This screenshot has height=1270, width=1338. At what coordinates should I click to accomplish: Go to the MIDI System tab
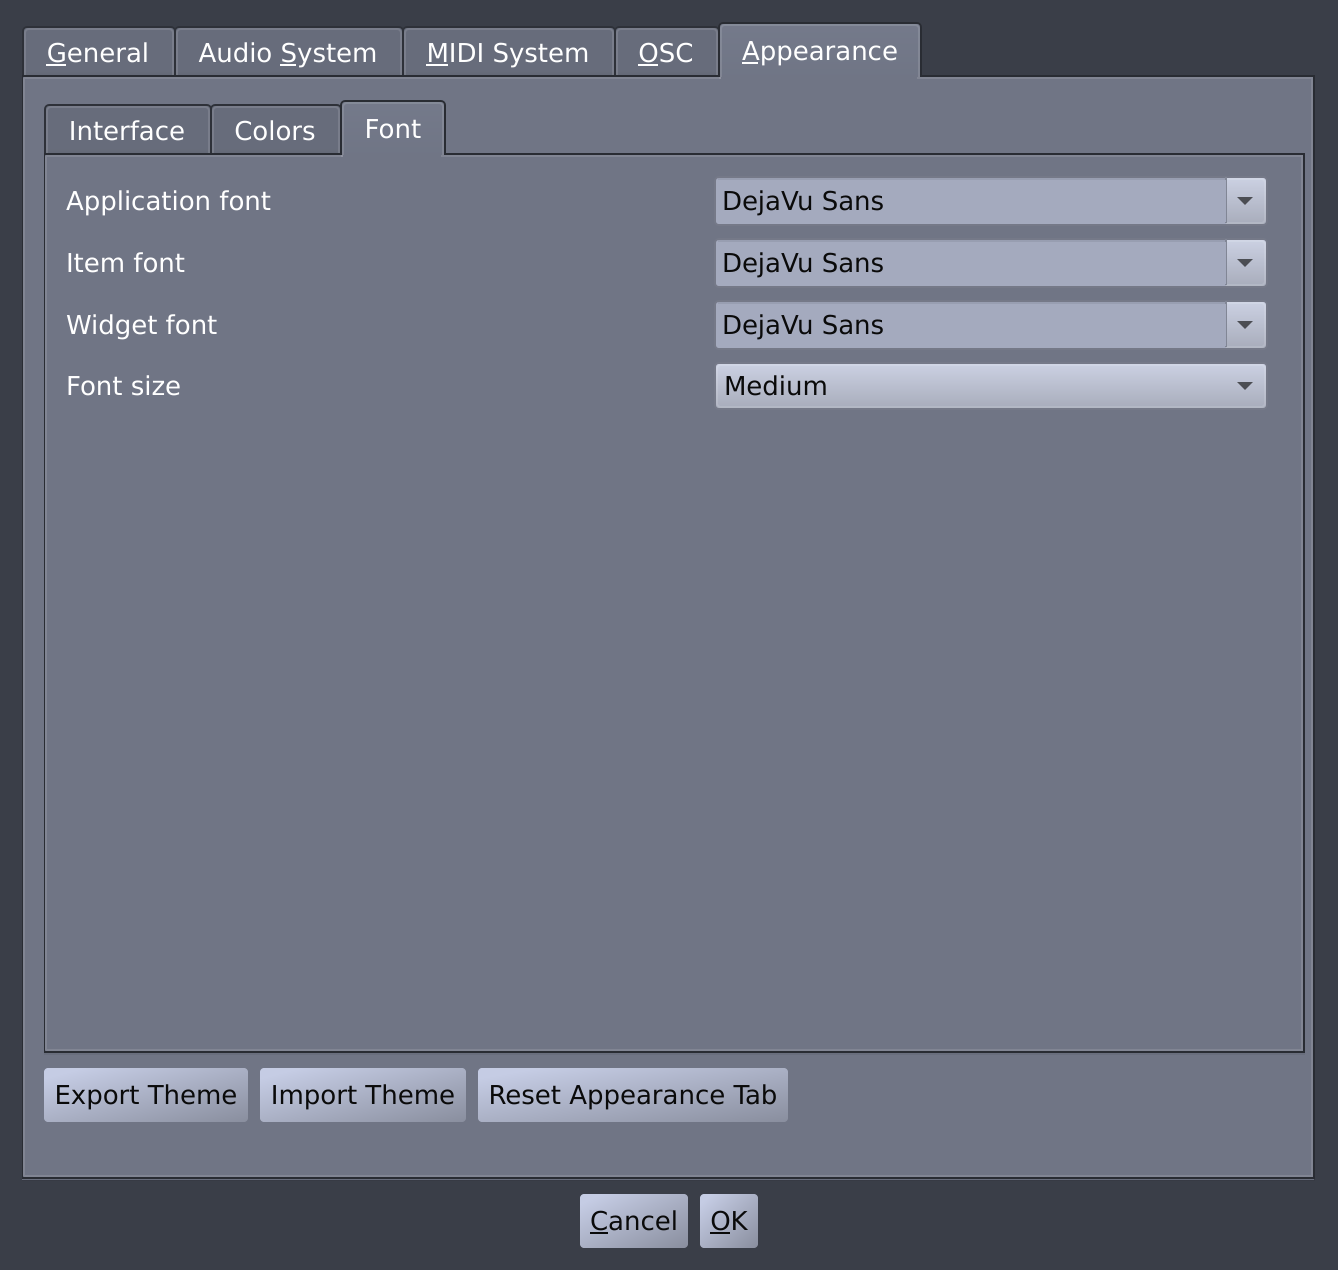pos(508,53)
